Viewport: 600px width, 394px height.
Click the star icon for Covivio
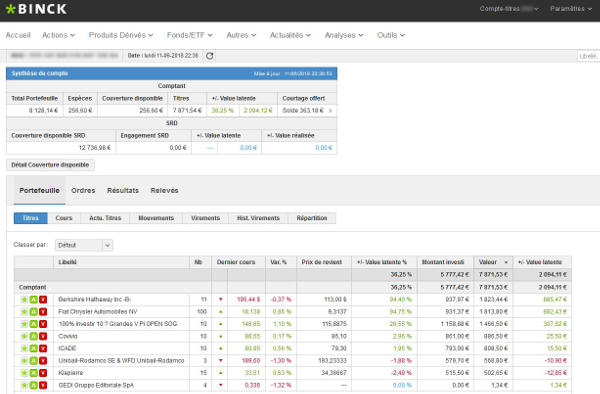[x=24, y=336]
